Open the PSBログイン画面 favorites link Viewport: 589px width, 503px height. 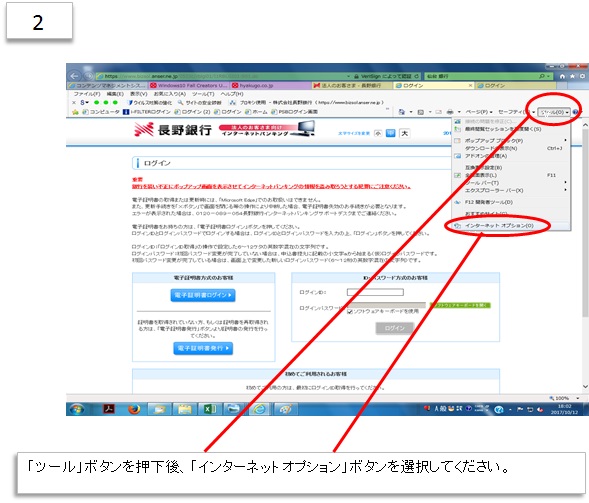(x=294, y=112)
